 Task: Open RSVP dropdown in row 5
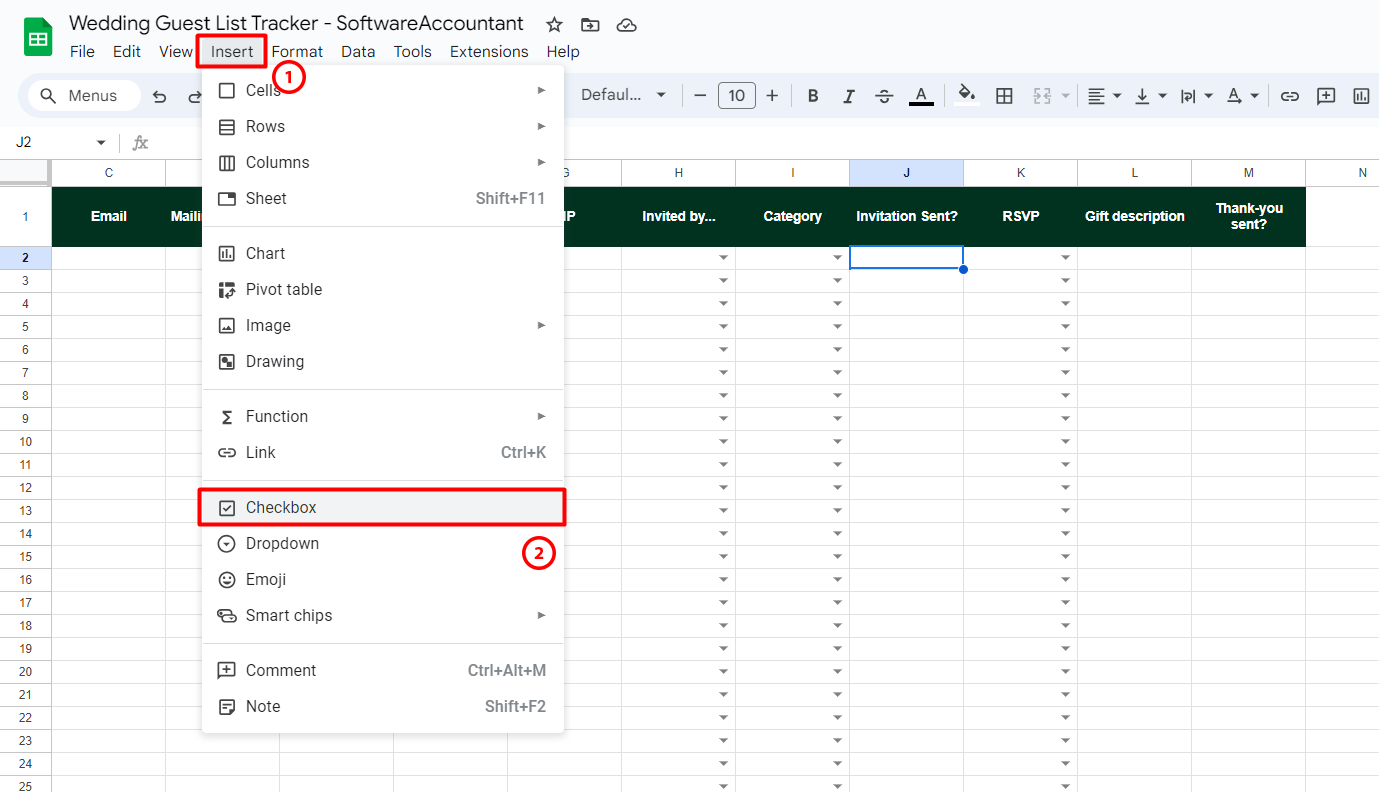click(1066, 327)
